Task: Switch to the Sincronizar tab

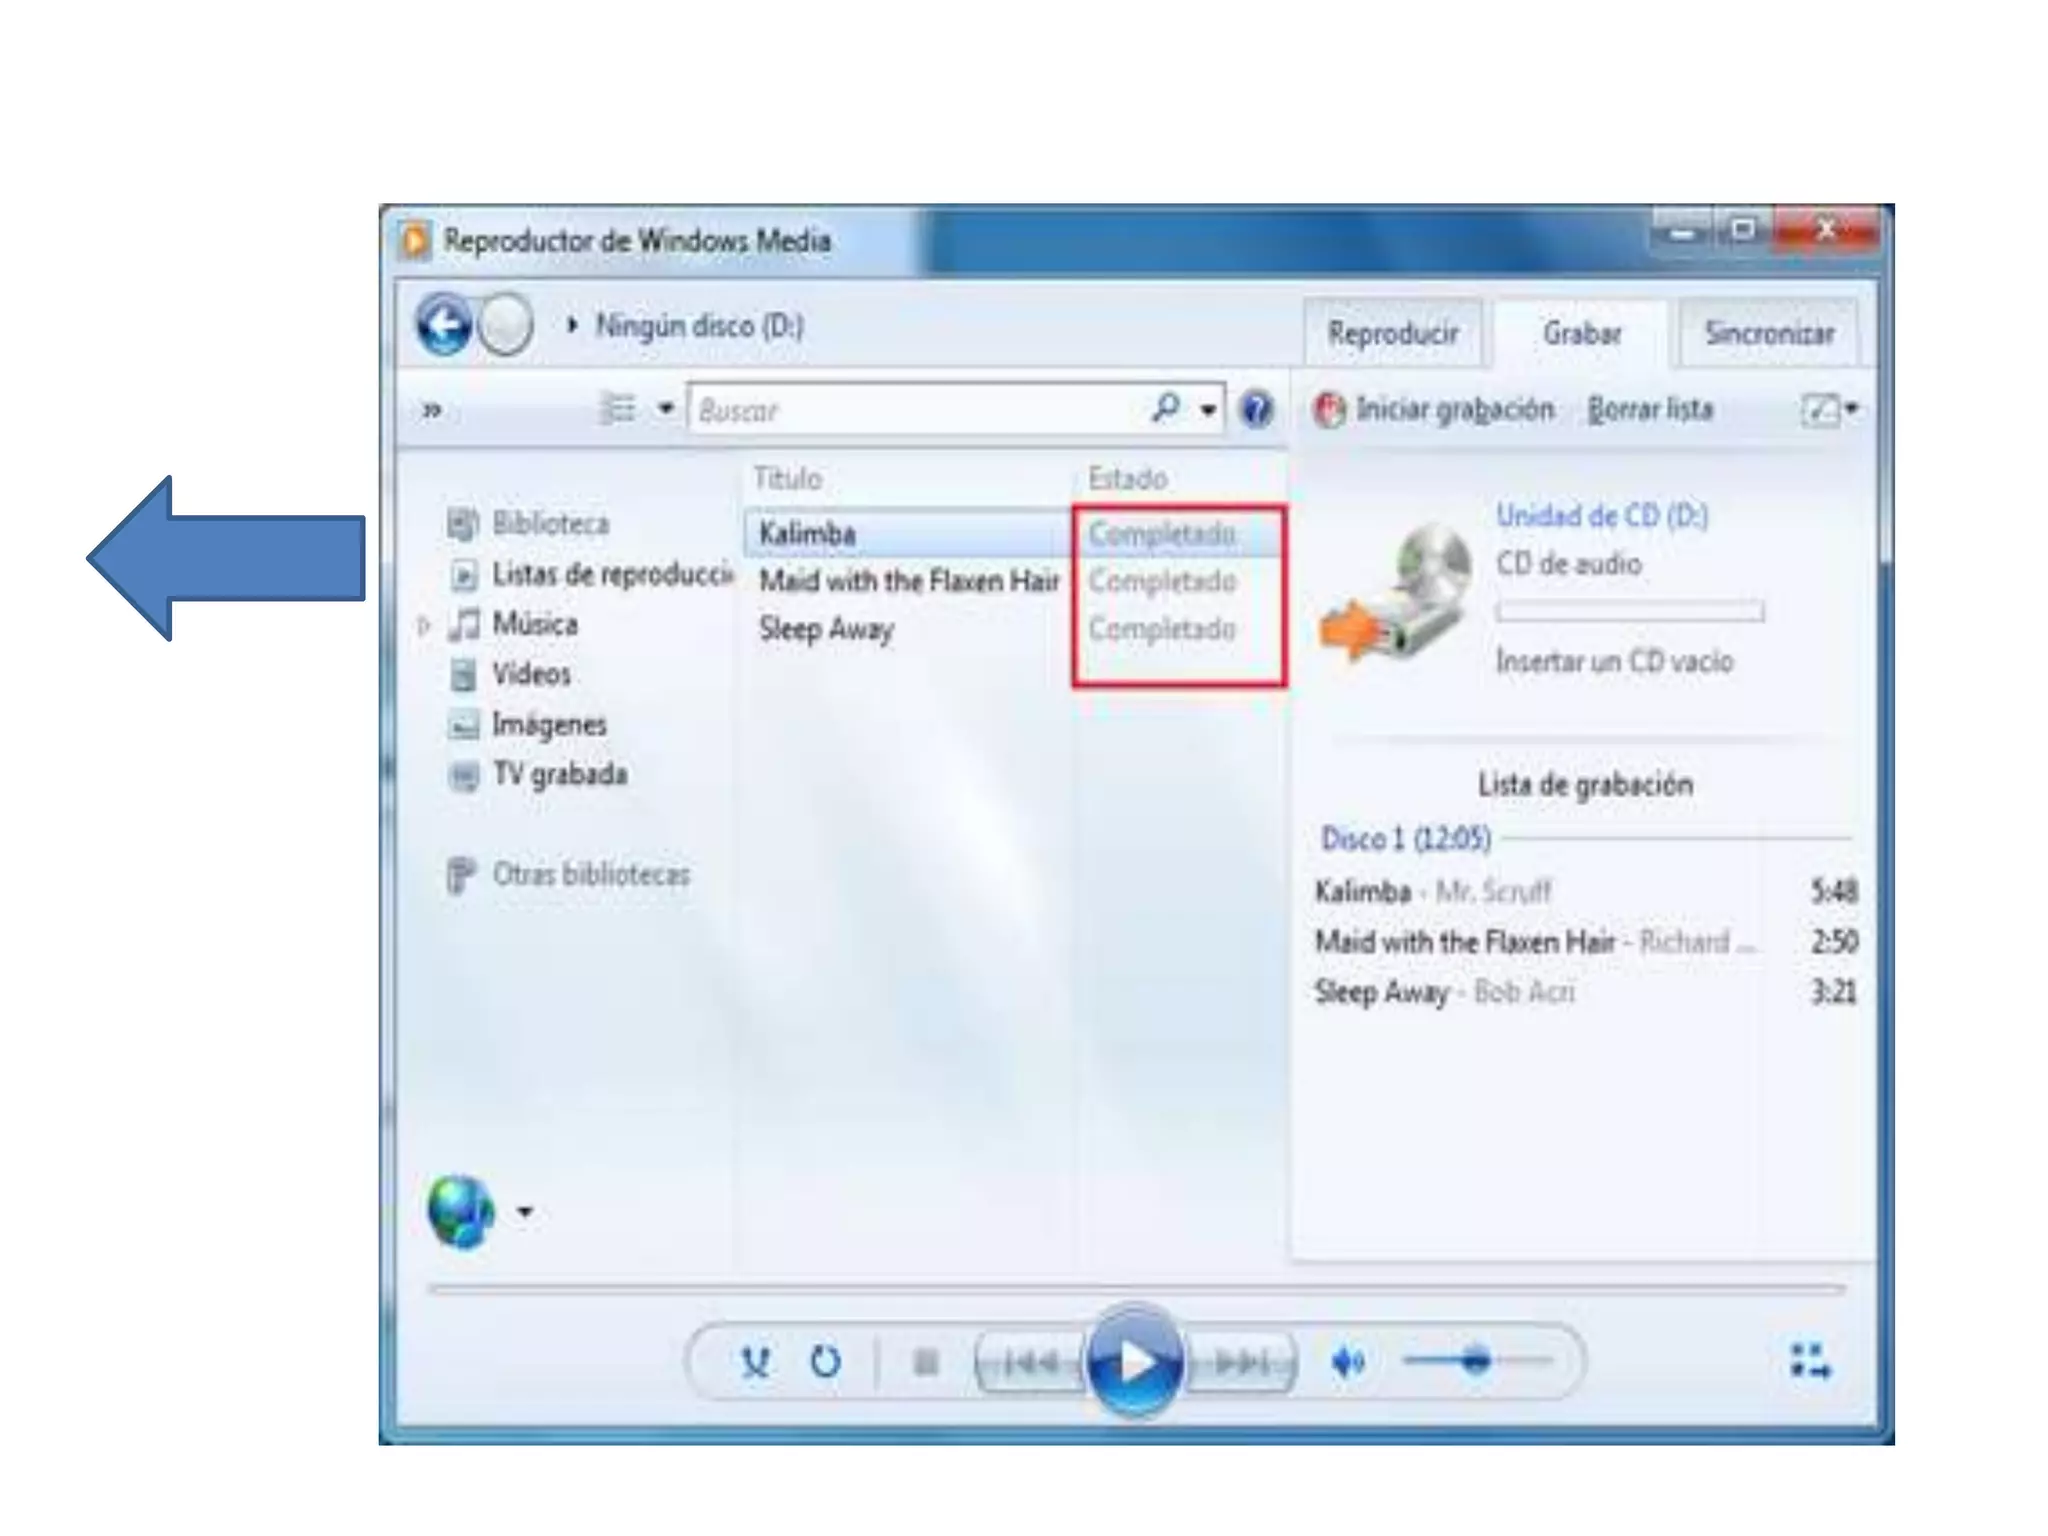Action: tap(1768, 333)
